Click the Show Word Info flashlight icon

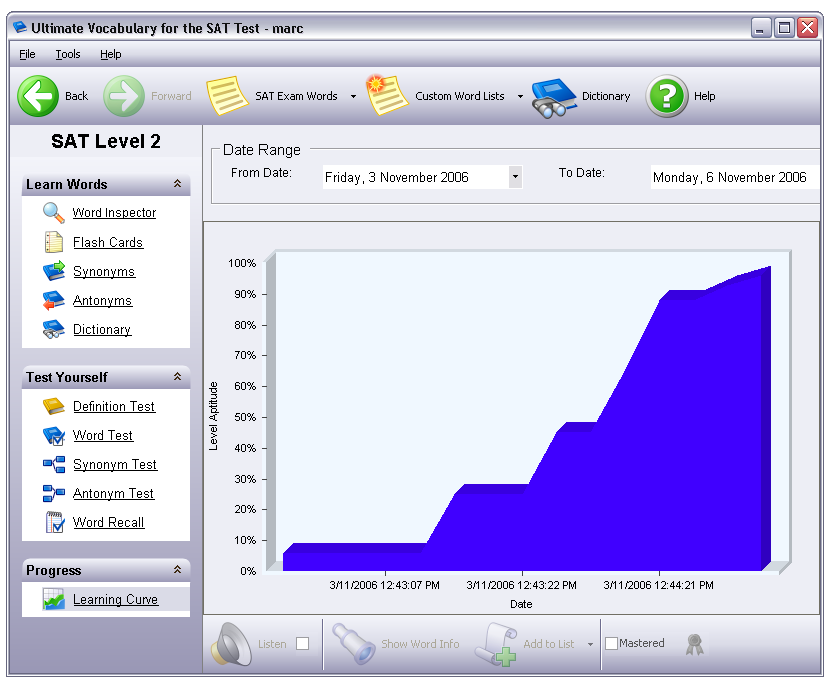tap(354, 644)
